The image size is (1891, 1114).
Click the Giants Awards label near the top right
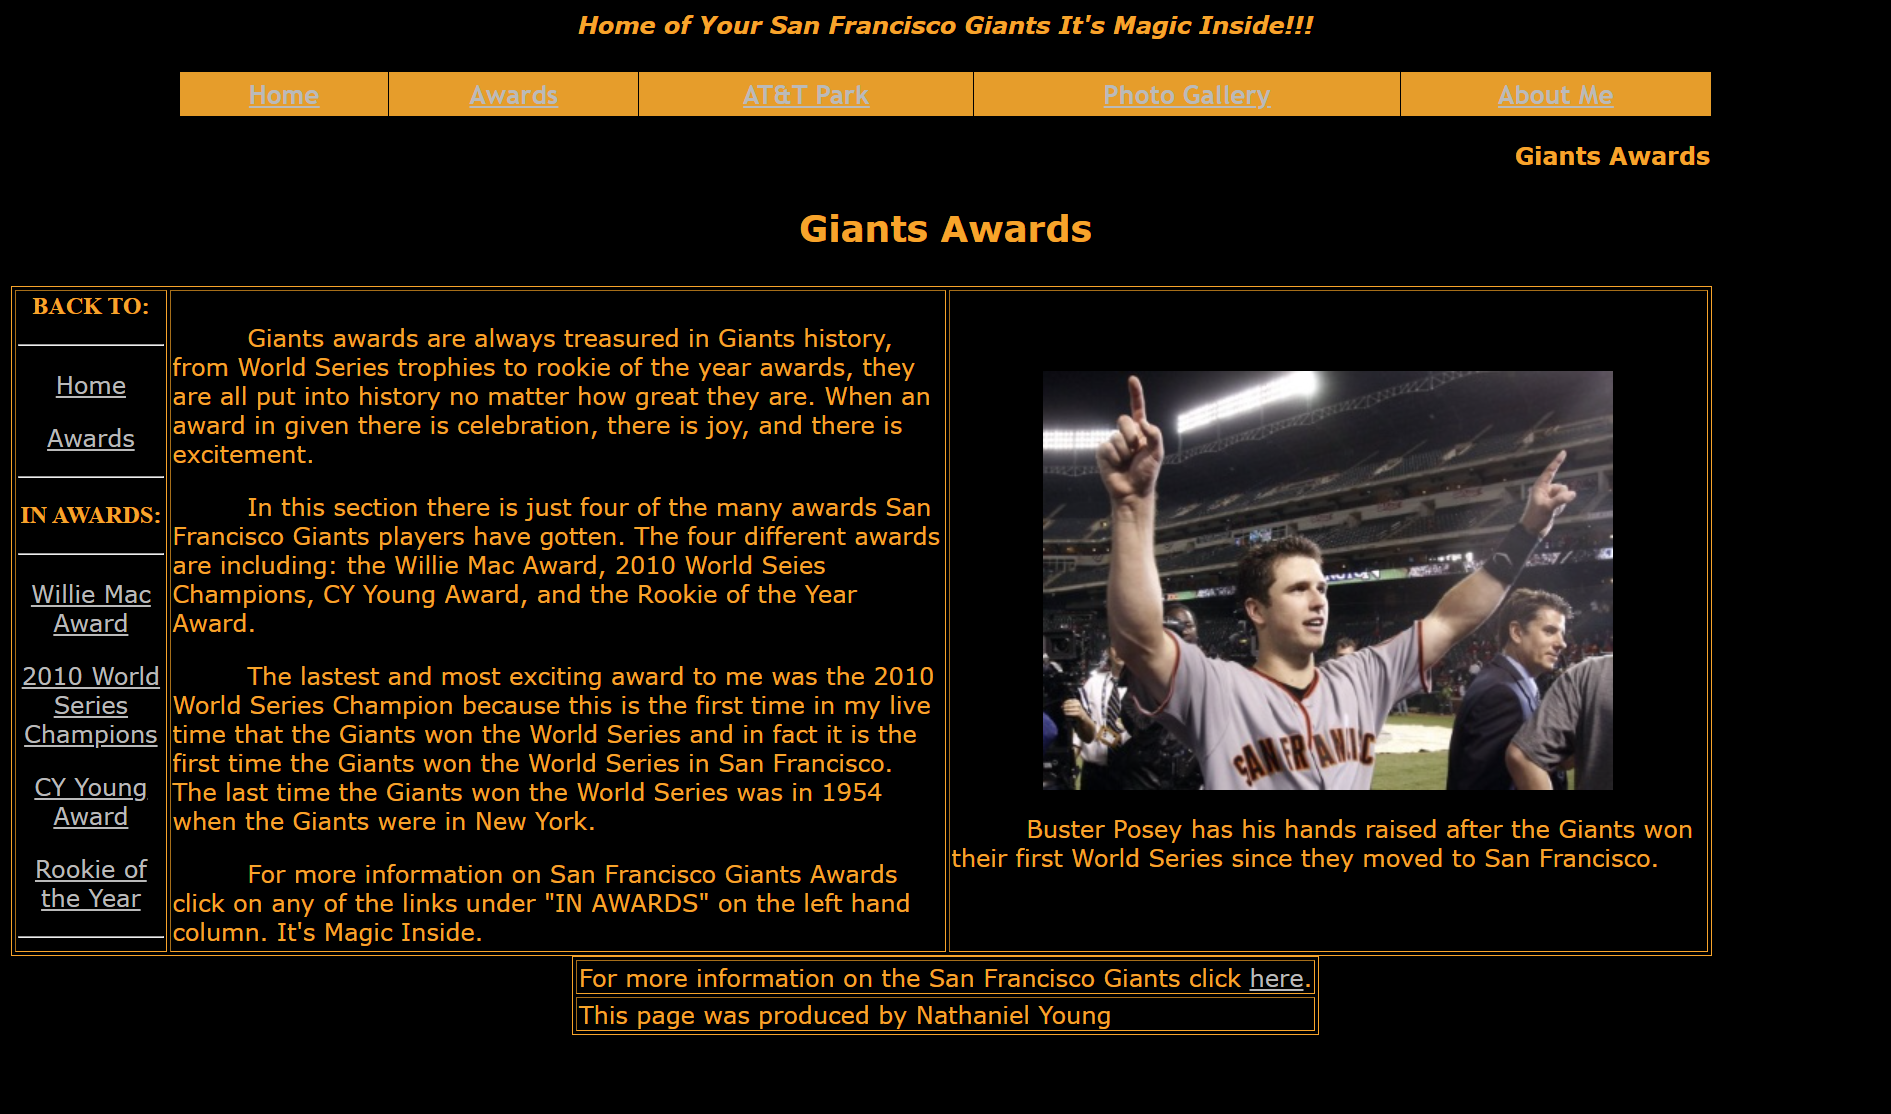click(x=1612, y=157)
